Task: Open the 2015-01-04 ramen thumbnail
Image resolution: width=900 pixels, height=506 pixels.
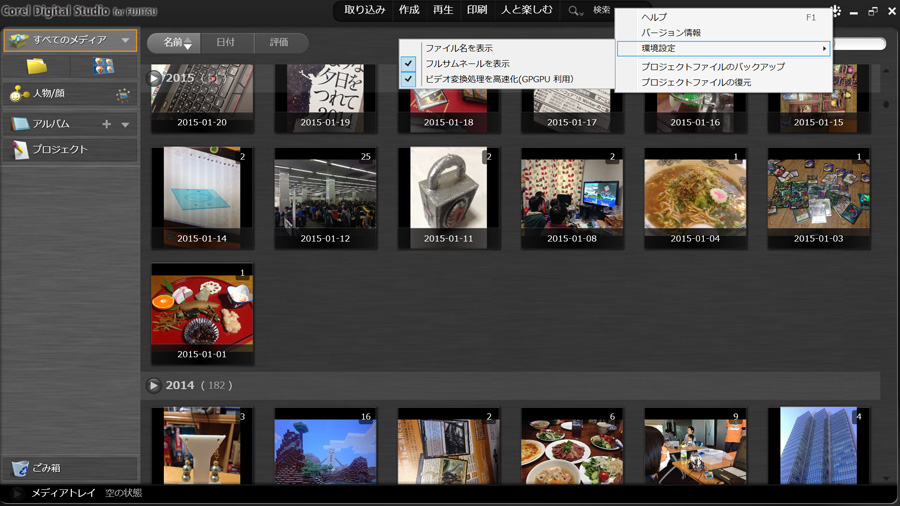Action: pyautogui.click(x=694, y=191)
